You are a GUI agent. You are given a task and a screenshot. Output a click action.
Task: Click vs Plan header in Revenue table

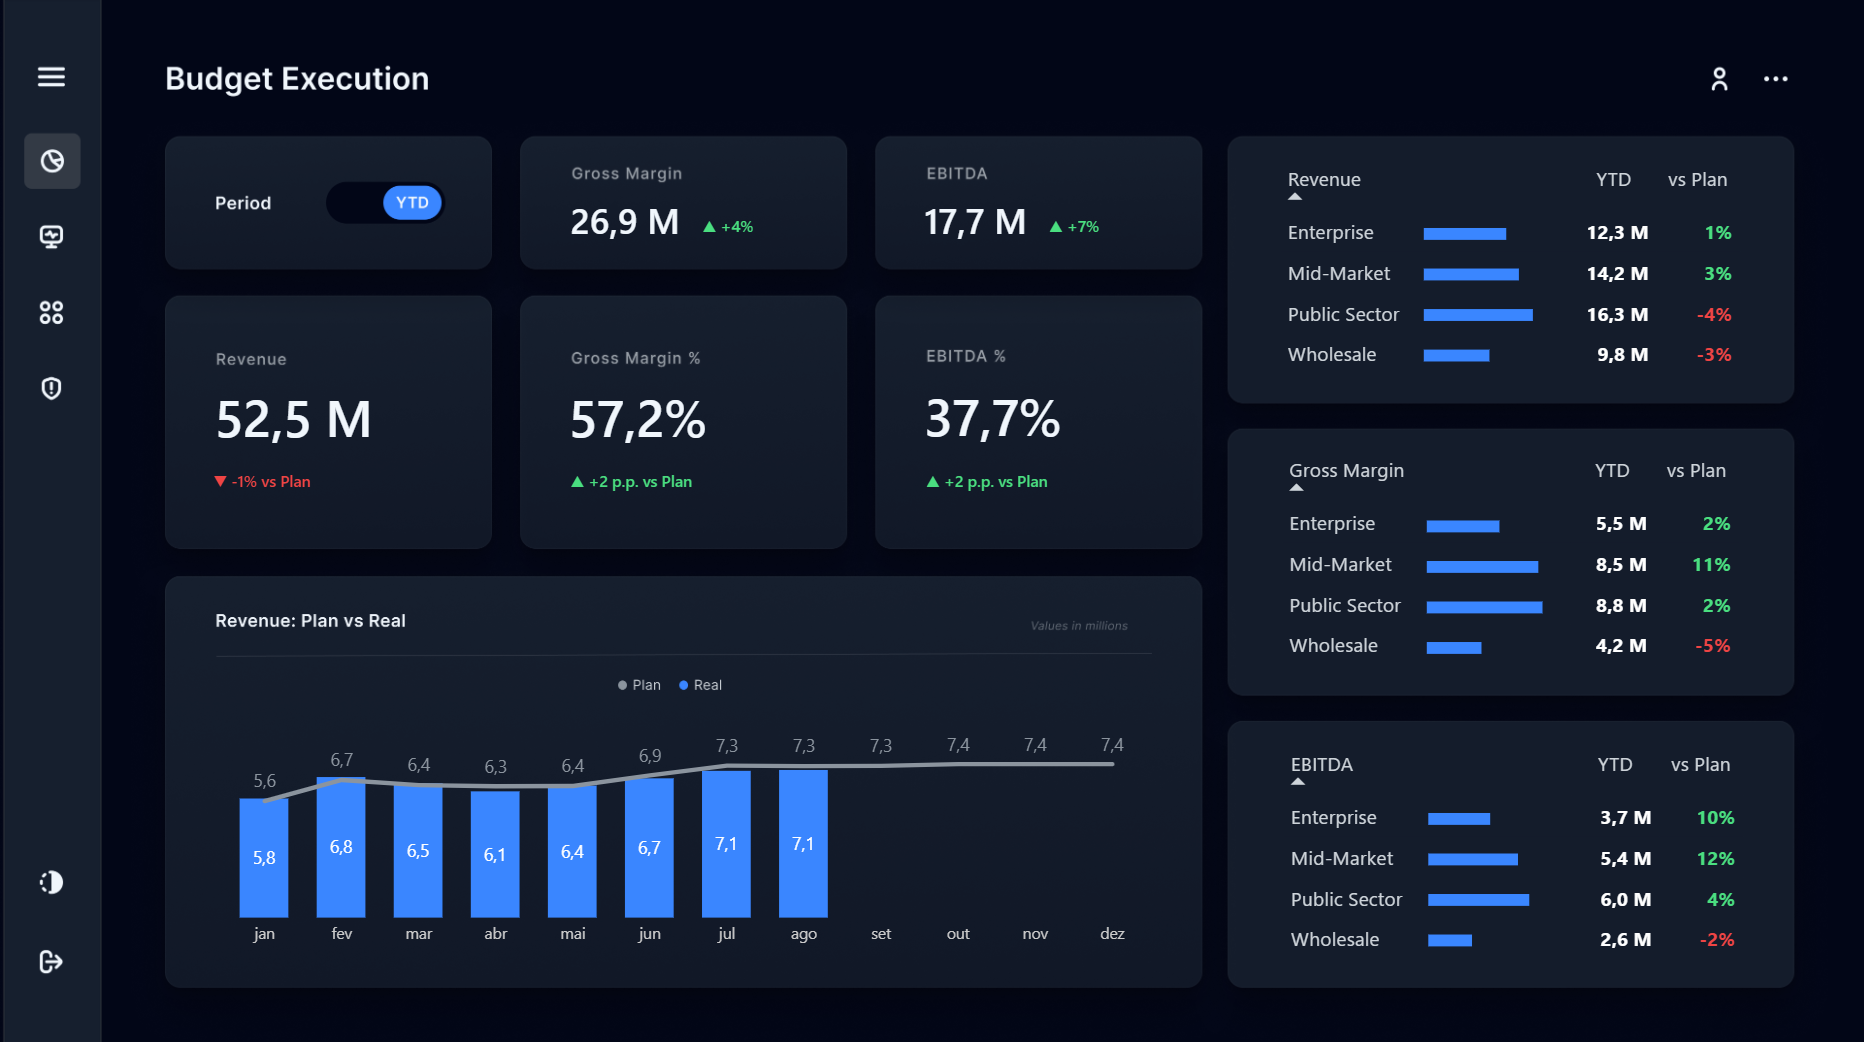[1697, 180]
